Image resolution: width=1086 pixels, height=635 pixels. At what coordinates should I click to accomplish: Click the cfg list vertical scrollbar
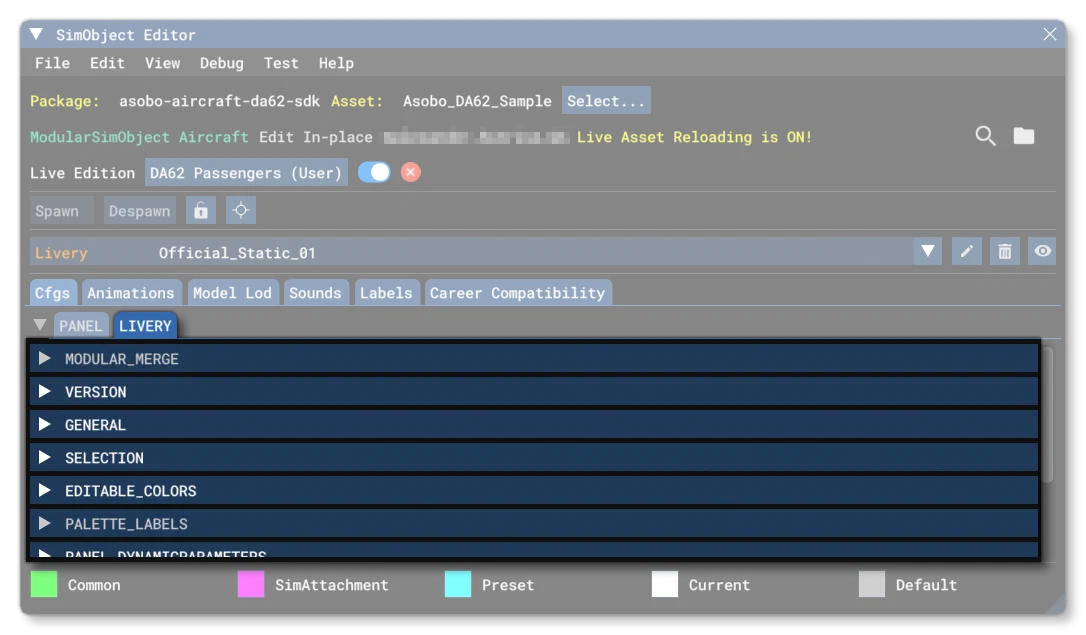tap(1047, 415)
